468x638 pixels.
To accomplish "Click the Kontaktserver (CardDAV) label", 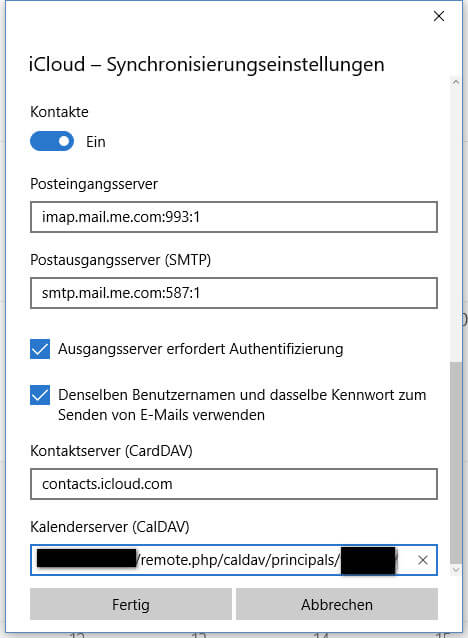I will (111, 451).
